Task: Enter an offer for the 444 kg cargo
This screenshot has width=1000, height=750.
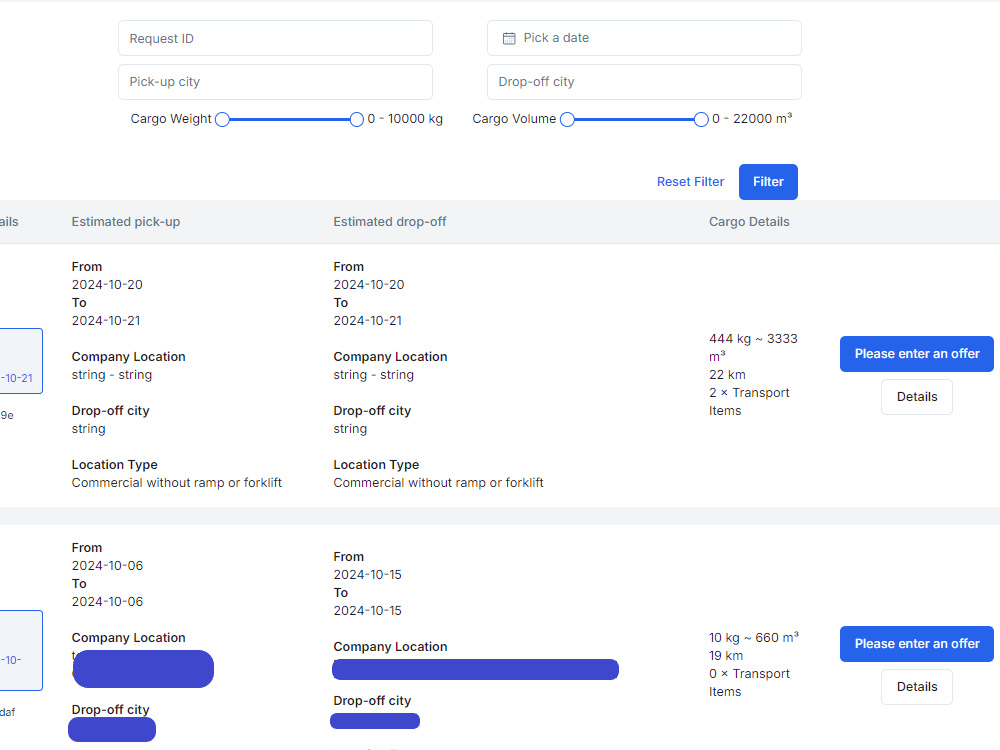Action: (916, 354)
